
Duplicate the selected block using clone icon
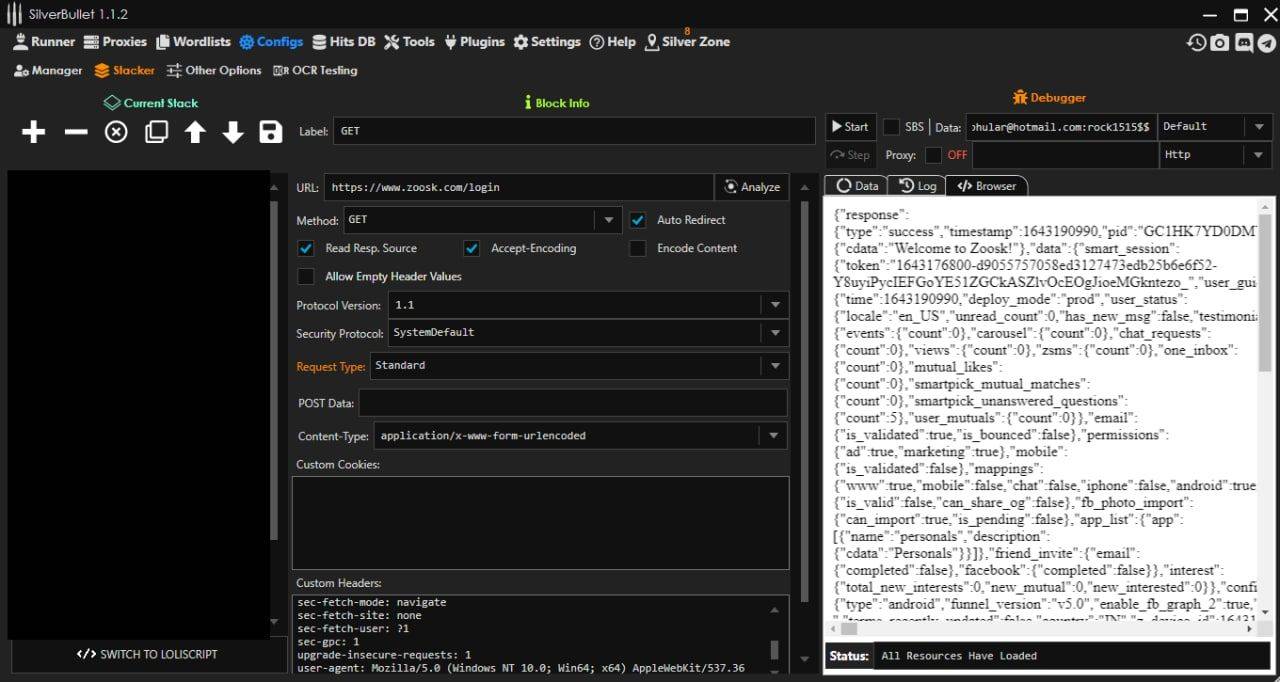(x=156, y=132)
